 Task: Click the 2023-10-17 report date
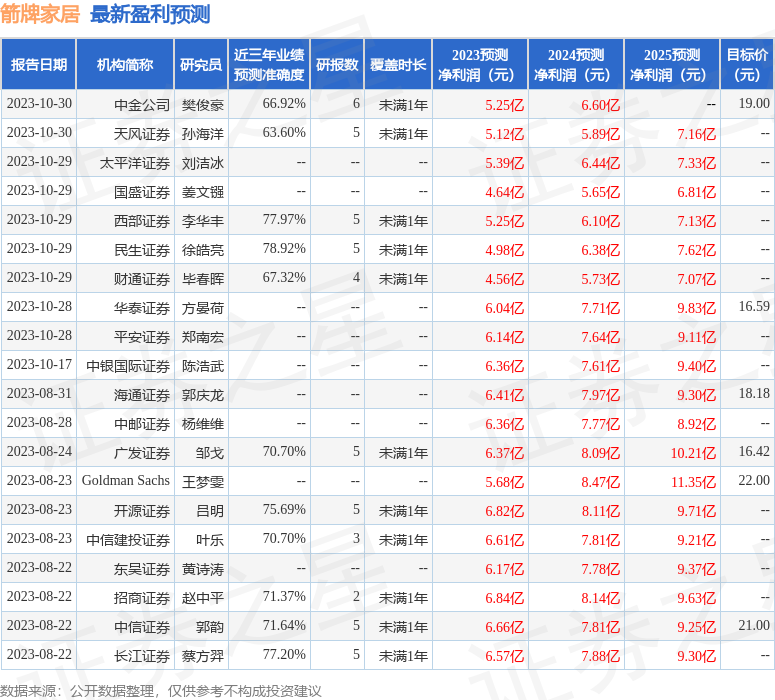[39, 364]
